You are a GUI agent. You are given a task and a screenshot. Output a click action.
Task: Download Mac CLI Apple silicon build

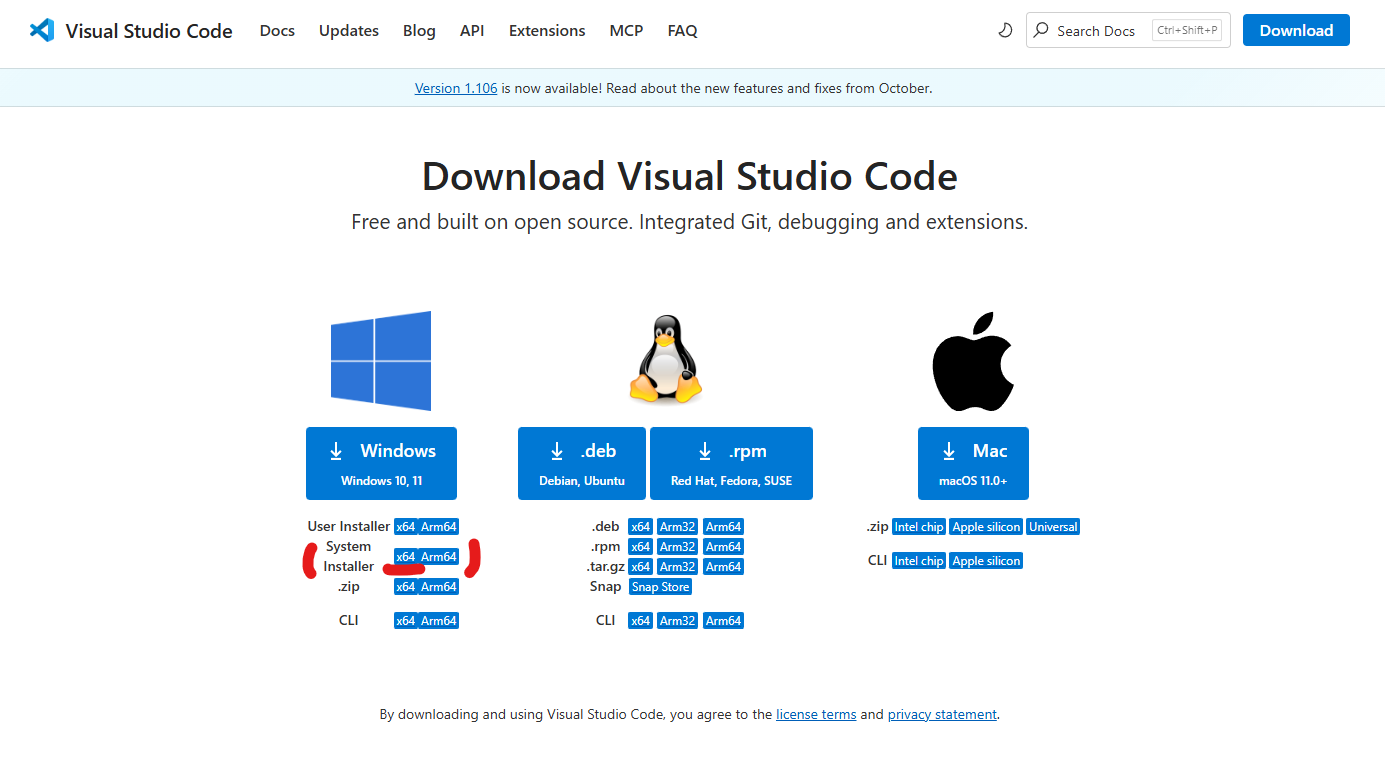click(x=986, y=561)
